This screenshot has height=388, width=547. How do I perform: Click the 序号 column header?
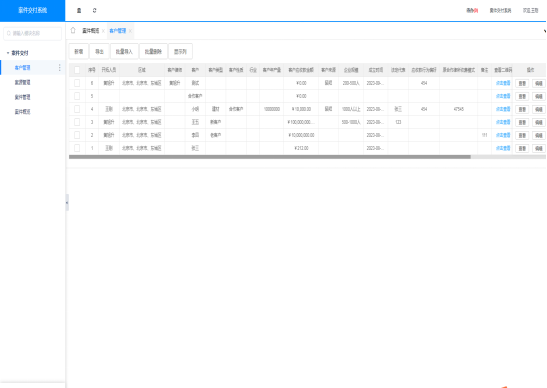(x=92, y=70)
